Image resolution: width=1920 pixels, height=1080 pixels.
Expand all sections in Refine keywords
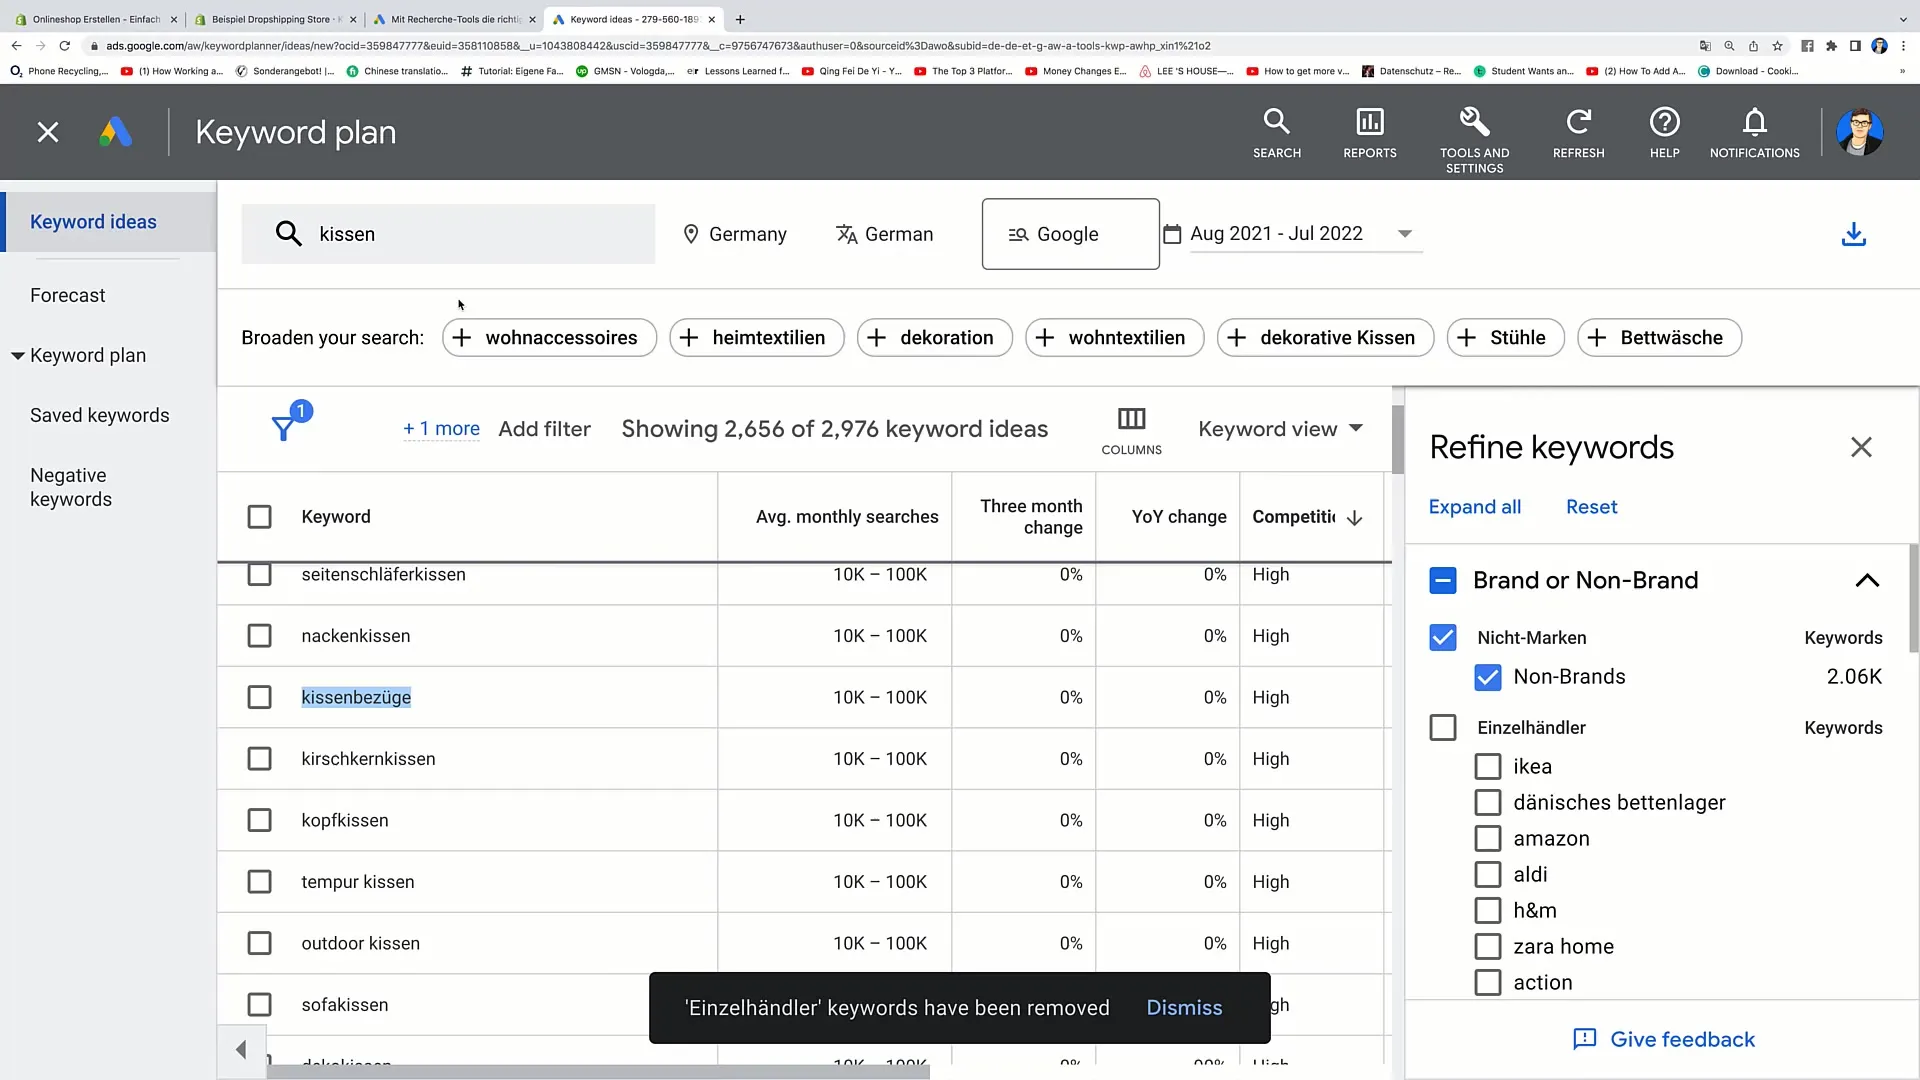pyautogui.click(x=1474, y=506)
